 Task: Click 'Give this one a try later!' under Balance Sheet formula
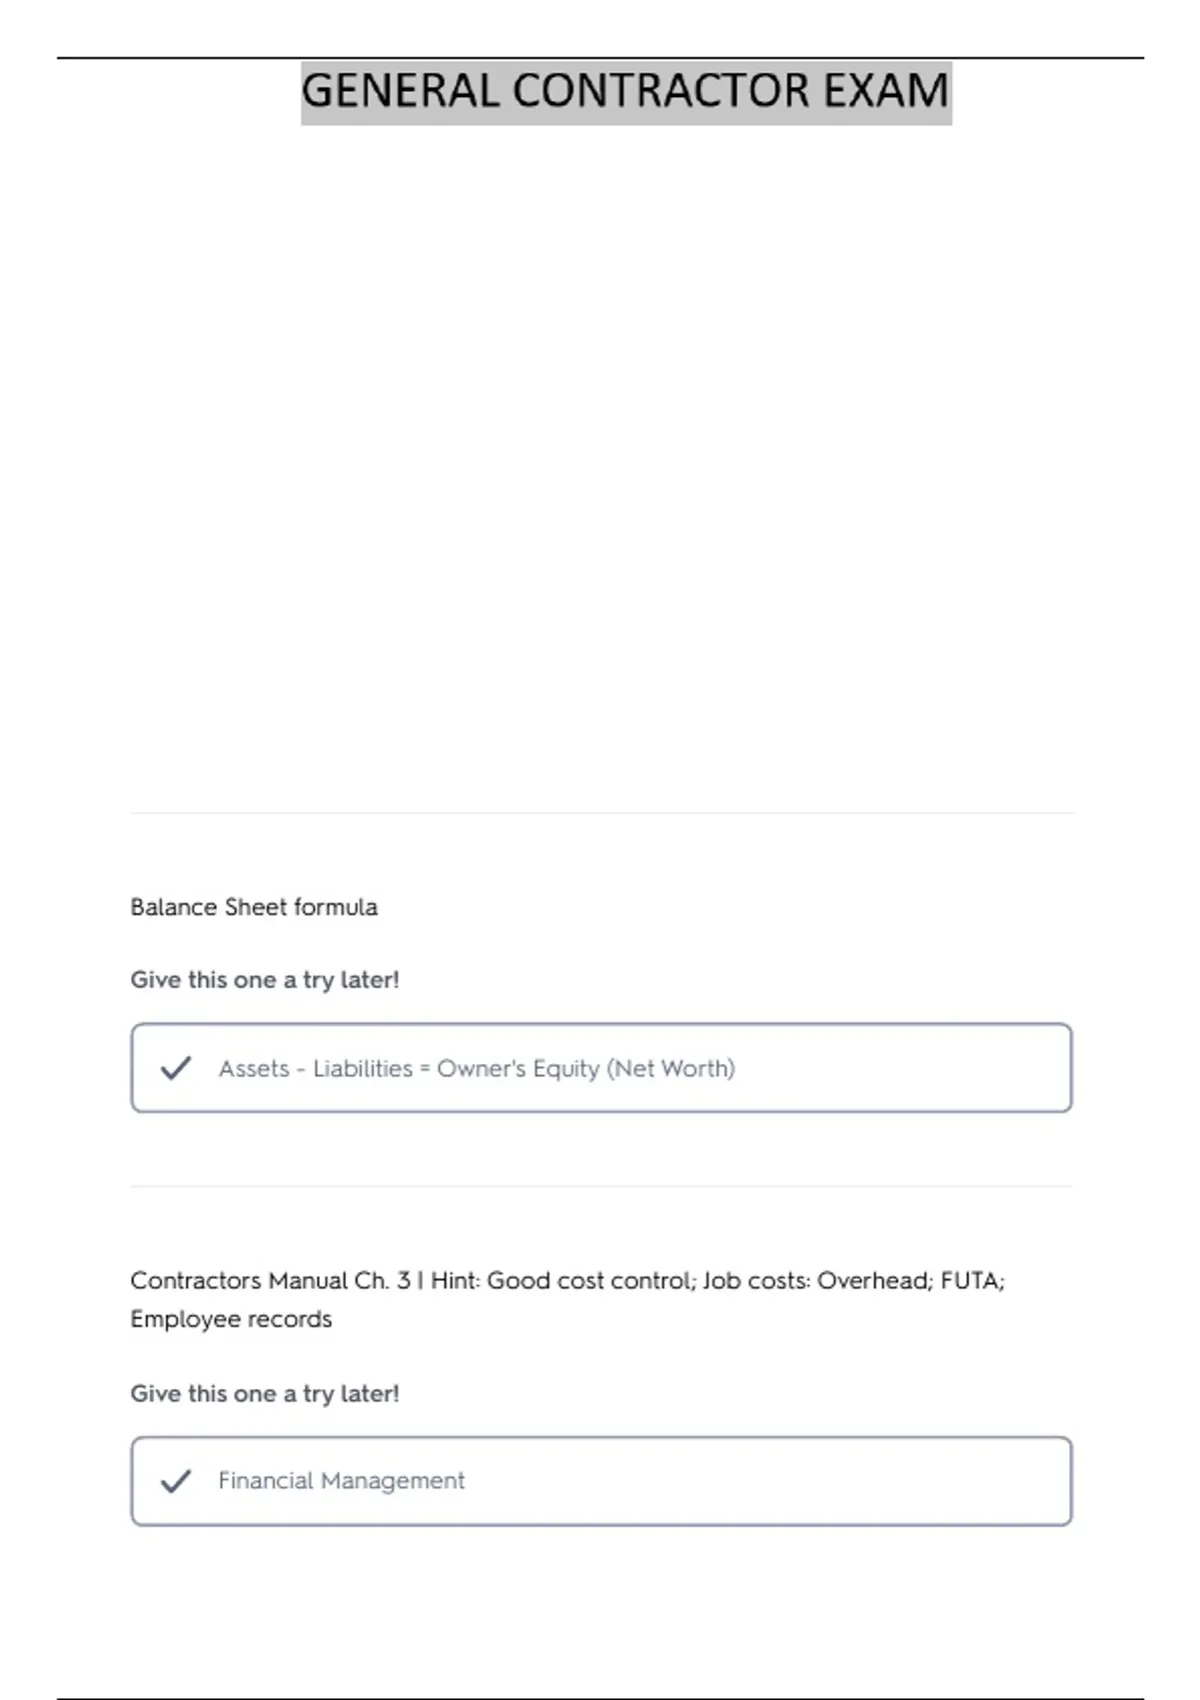point(265,980)
